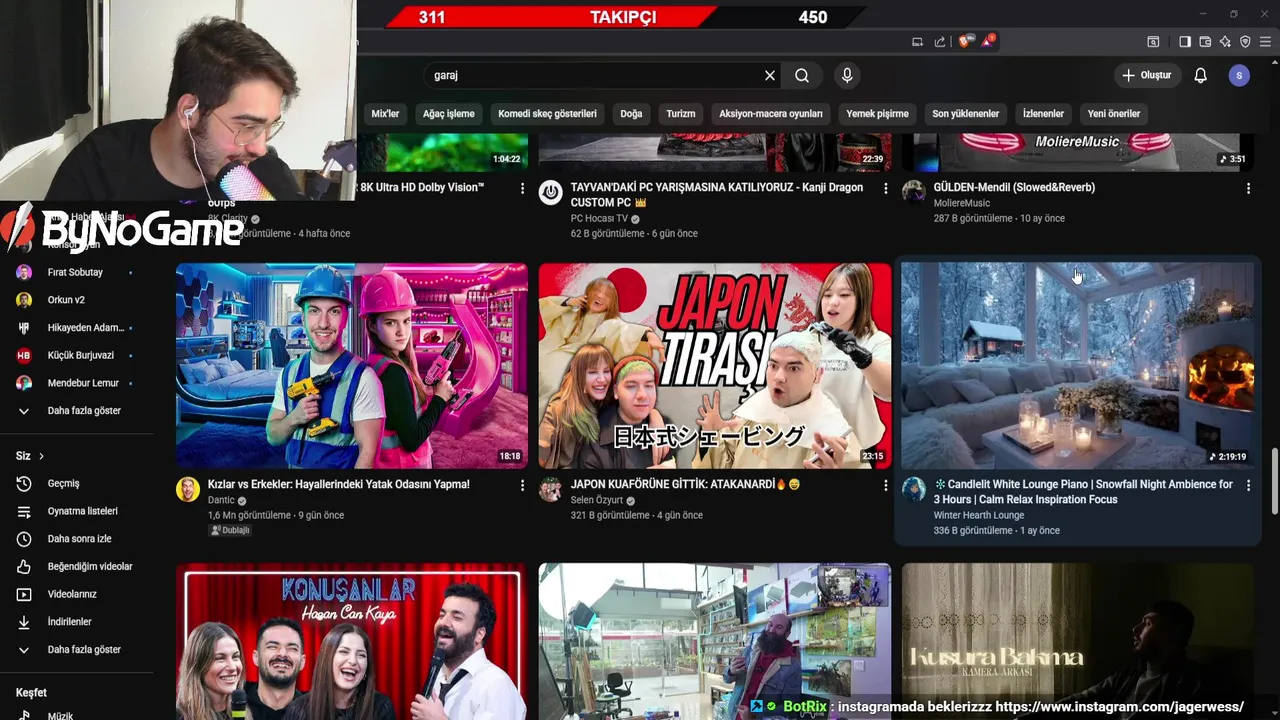Select the Yemek pişirme chip
1280x720 pixels.
click(x=877, y=114)
